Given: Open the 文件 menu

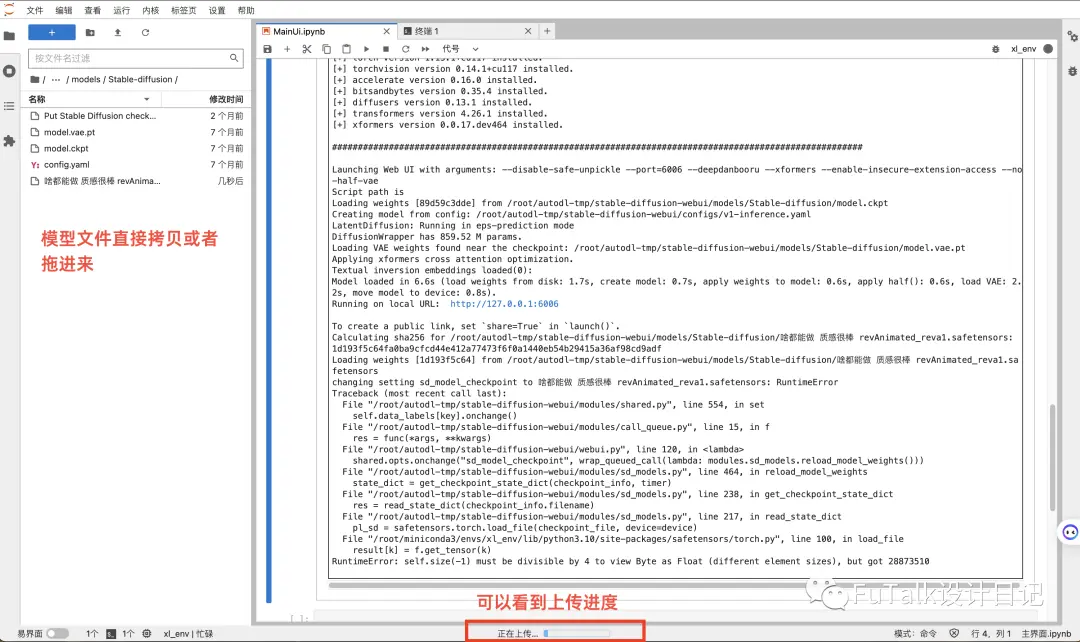Looking at the screenshot, I should point(34,10).
